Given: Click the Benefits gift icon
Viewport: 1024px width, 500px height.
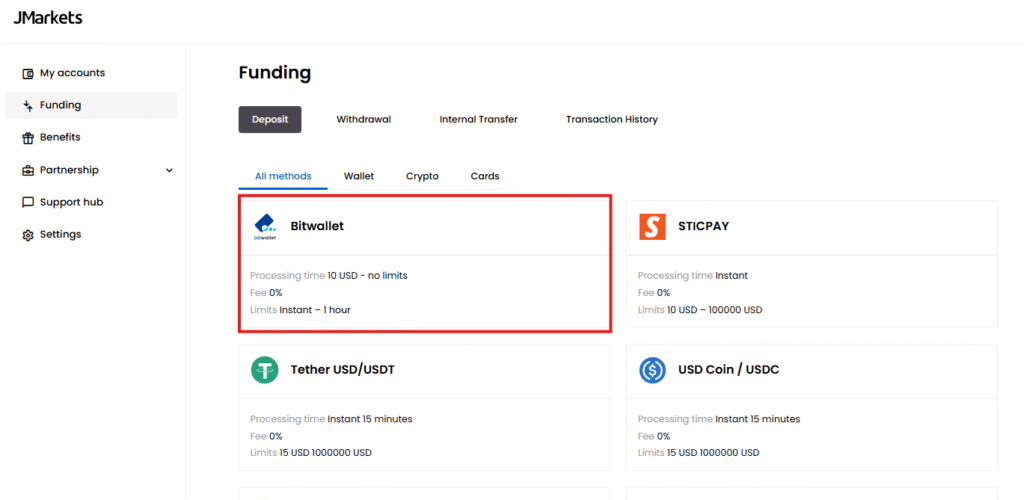Looking at the screenshot, I should point(28,137).
